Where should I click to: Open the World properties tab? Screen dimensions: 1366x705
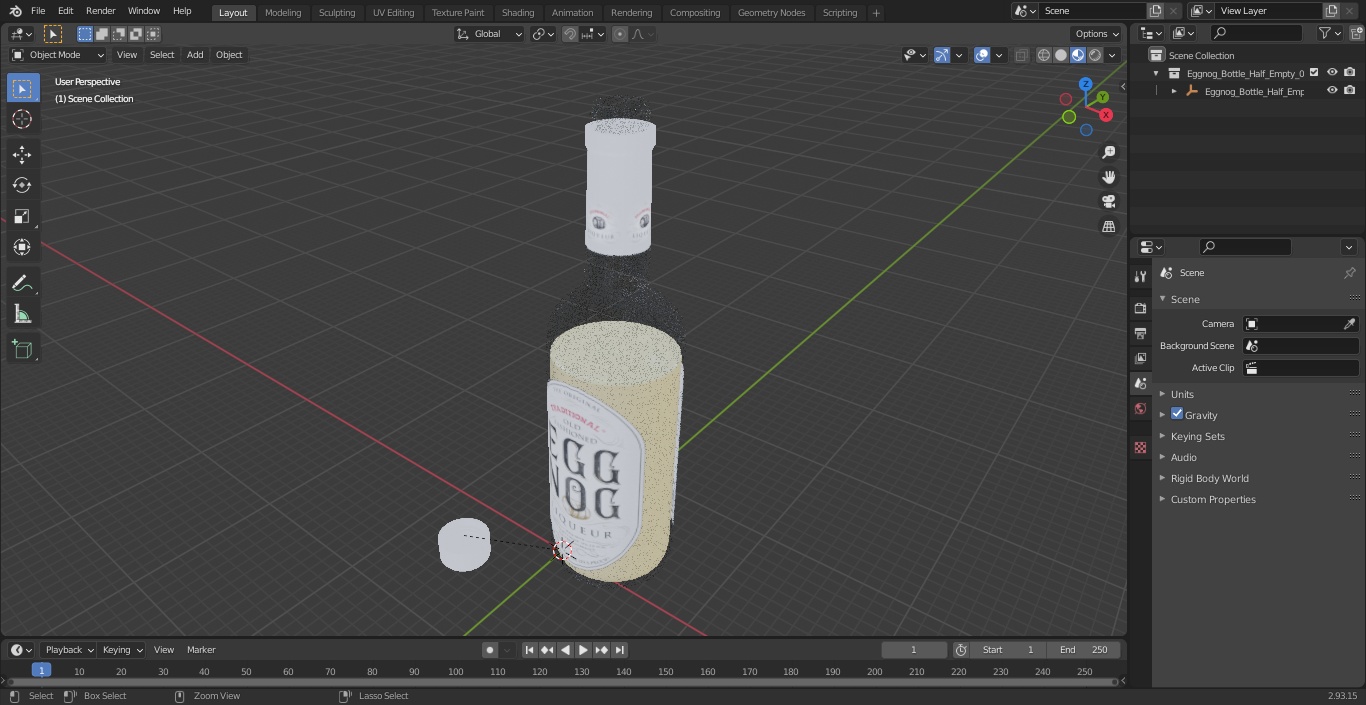[x=1140, y=408]
